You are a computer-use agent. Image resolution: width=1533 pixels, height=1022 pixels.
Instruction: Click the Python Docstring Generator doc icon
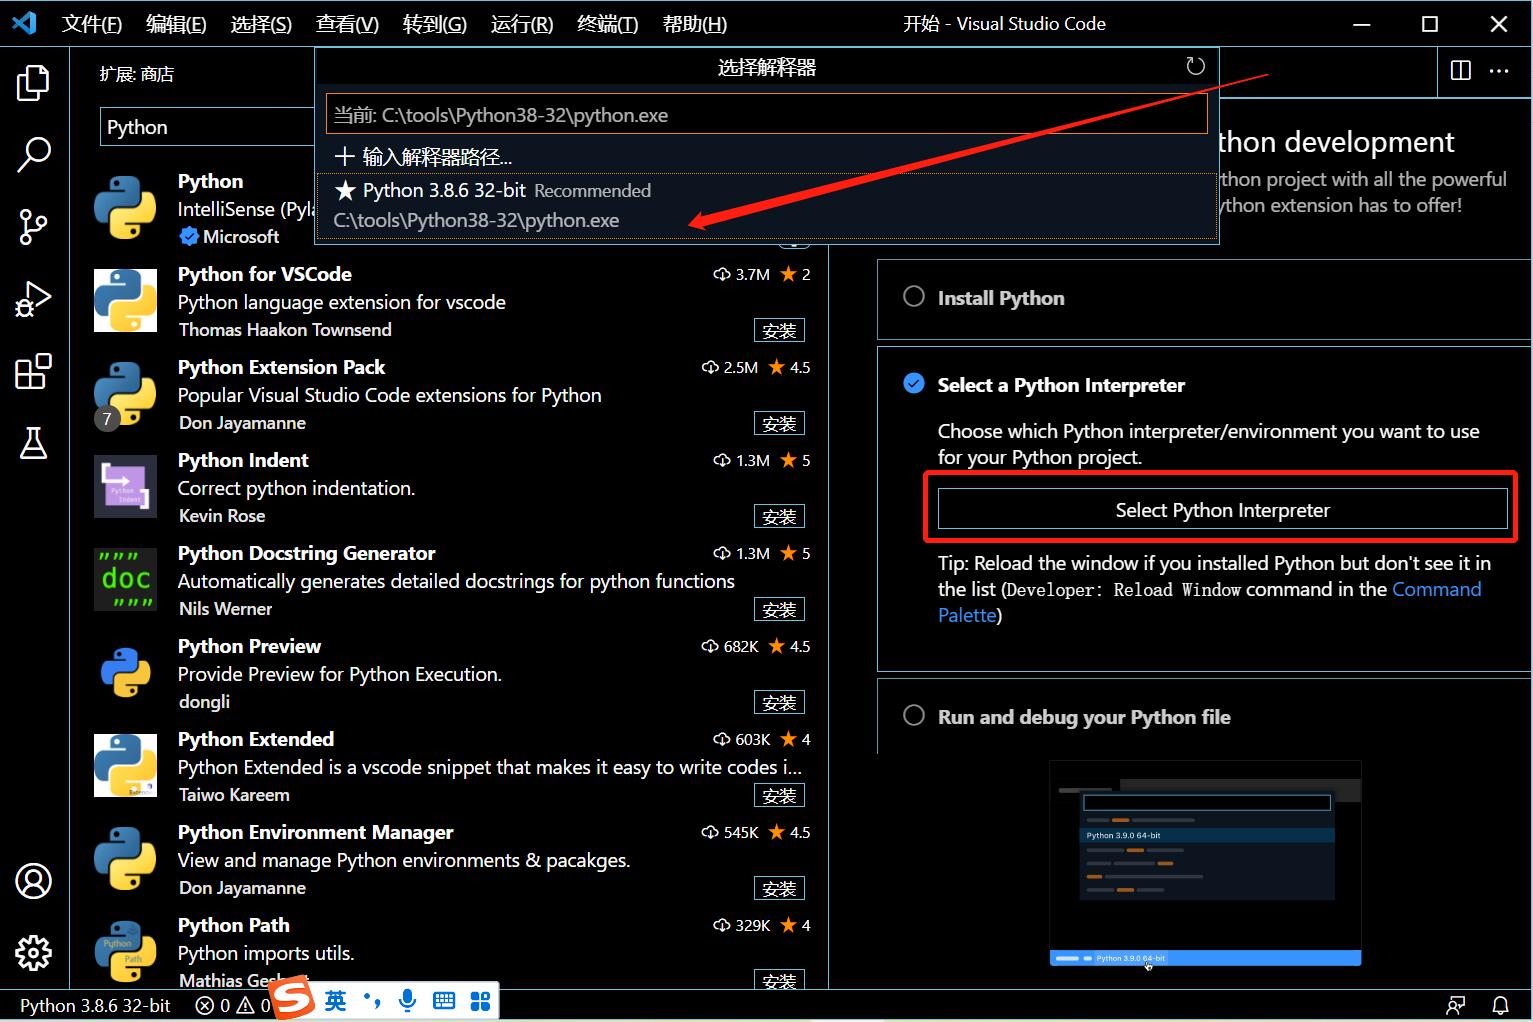pyautogui.click(x=125, y=579)
